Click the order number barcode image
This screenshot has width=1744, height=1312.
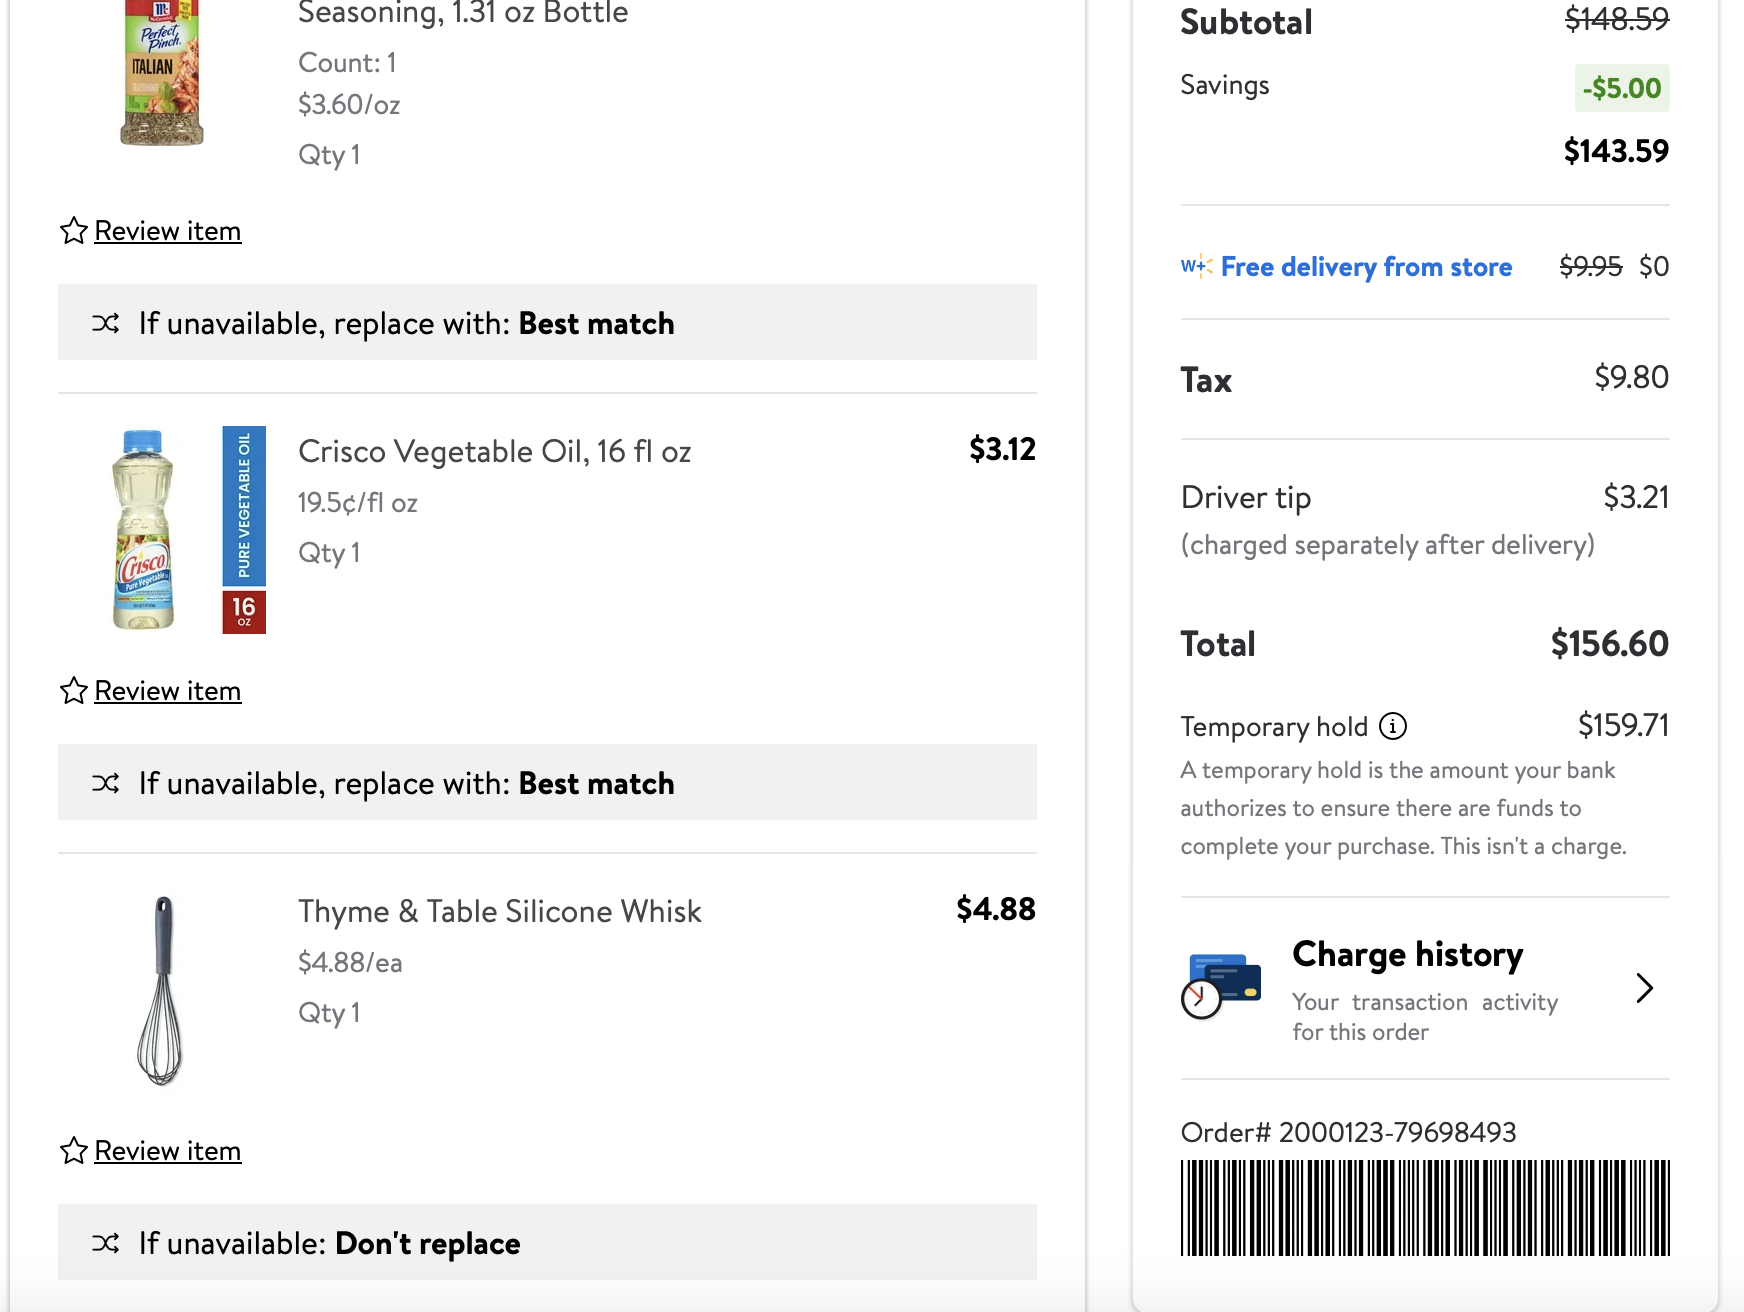click(x=1425, y=1207)
